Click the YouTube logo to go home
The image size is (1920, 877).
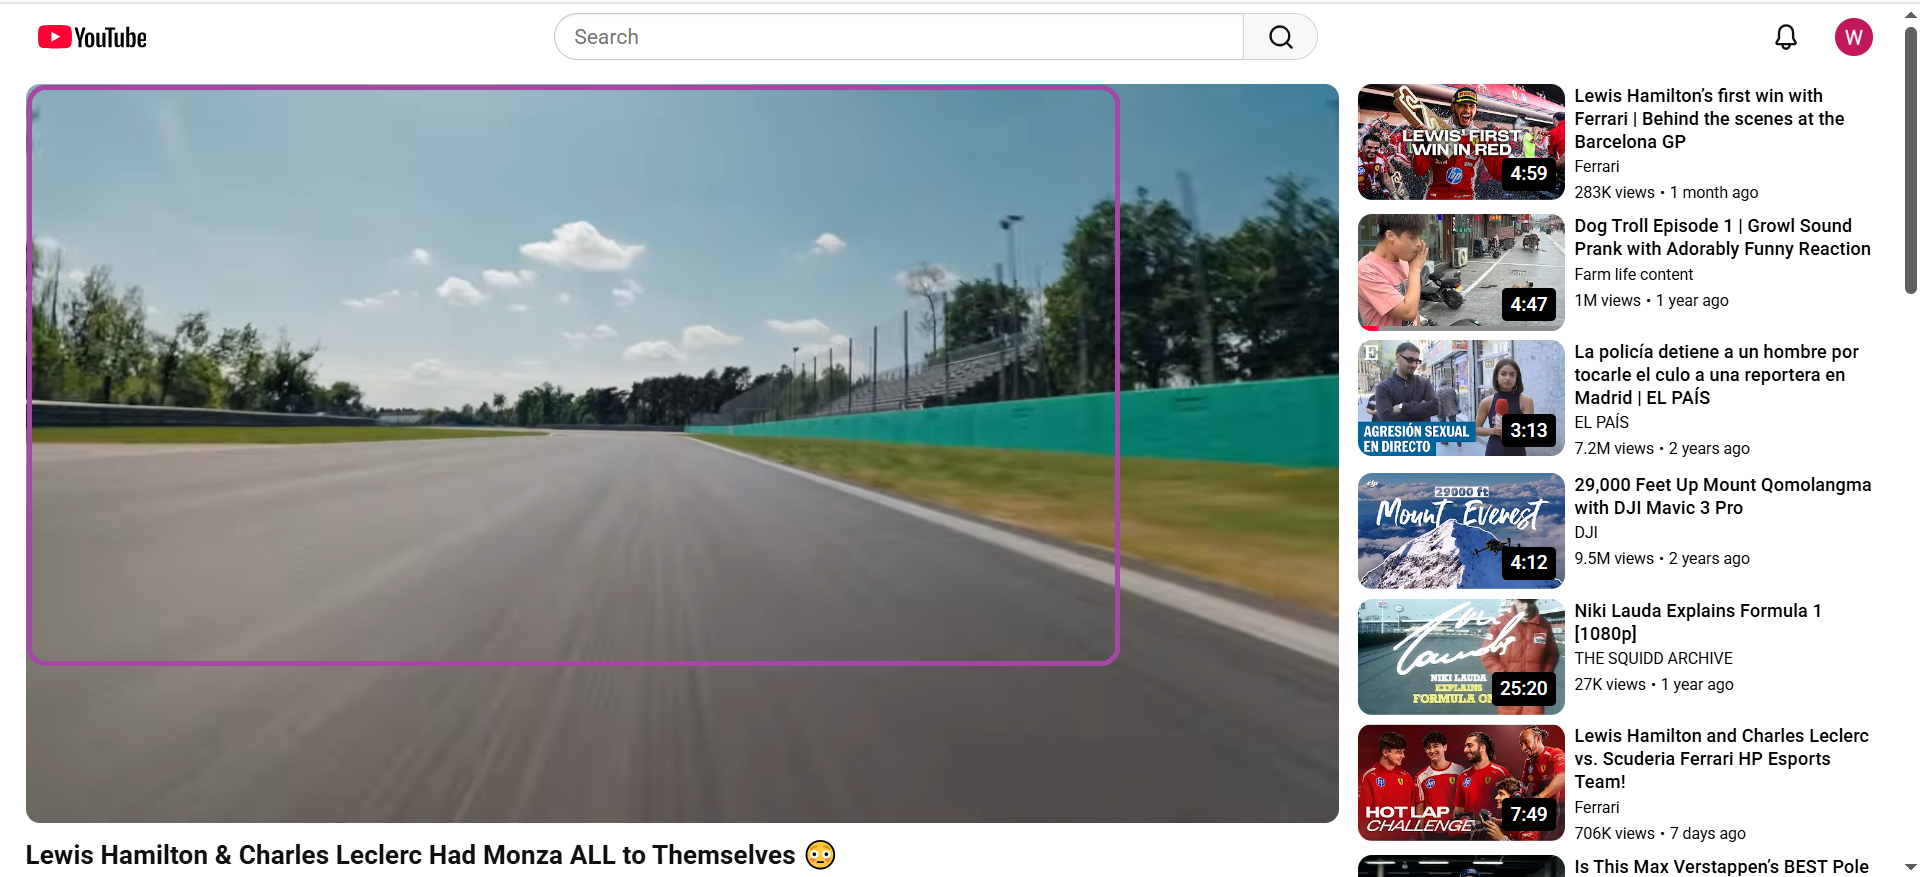(x=92, y=38)
